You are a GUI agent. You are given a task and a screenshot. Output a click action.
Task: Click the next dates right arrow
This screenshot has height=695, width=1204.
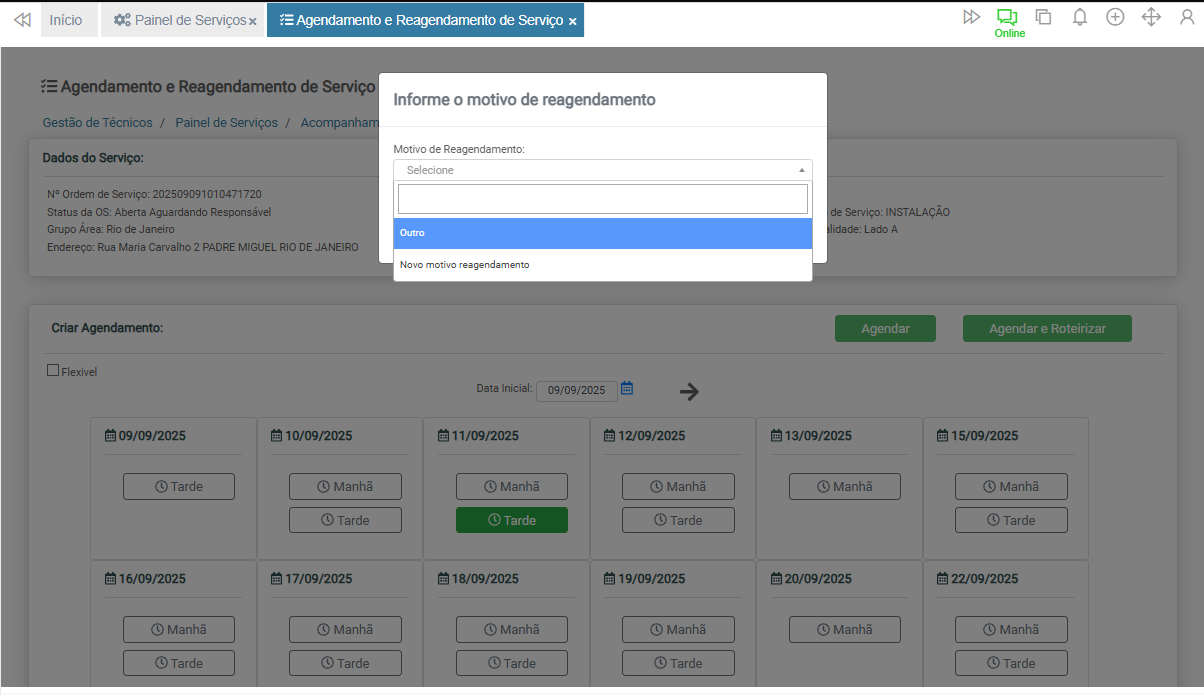coord(689,392)
